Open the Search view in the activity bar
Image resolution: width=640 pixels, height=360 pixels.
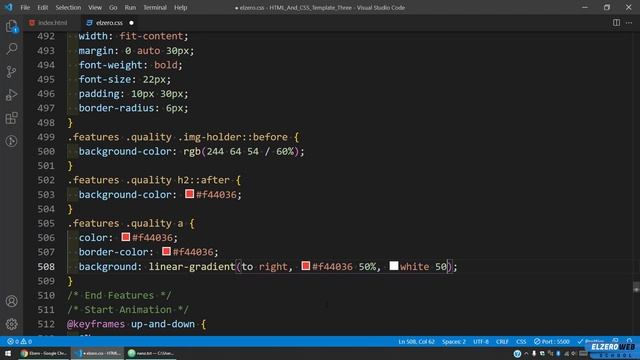tap(11, 49)
